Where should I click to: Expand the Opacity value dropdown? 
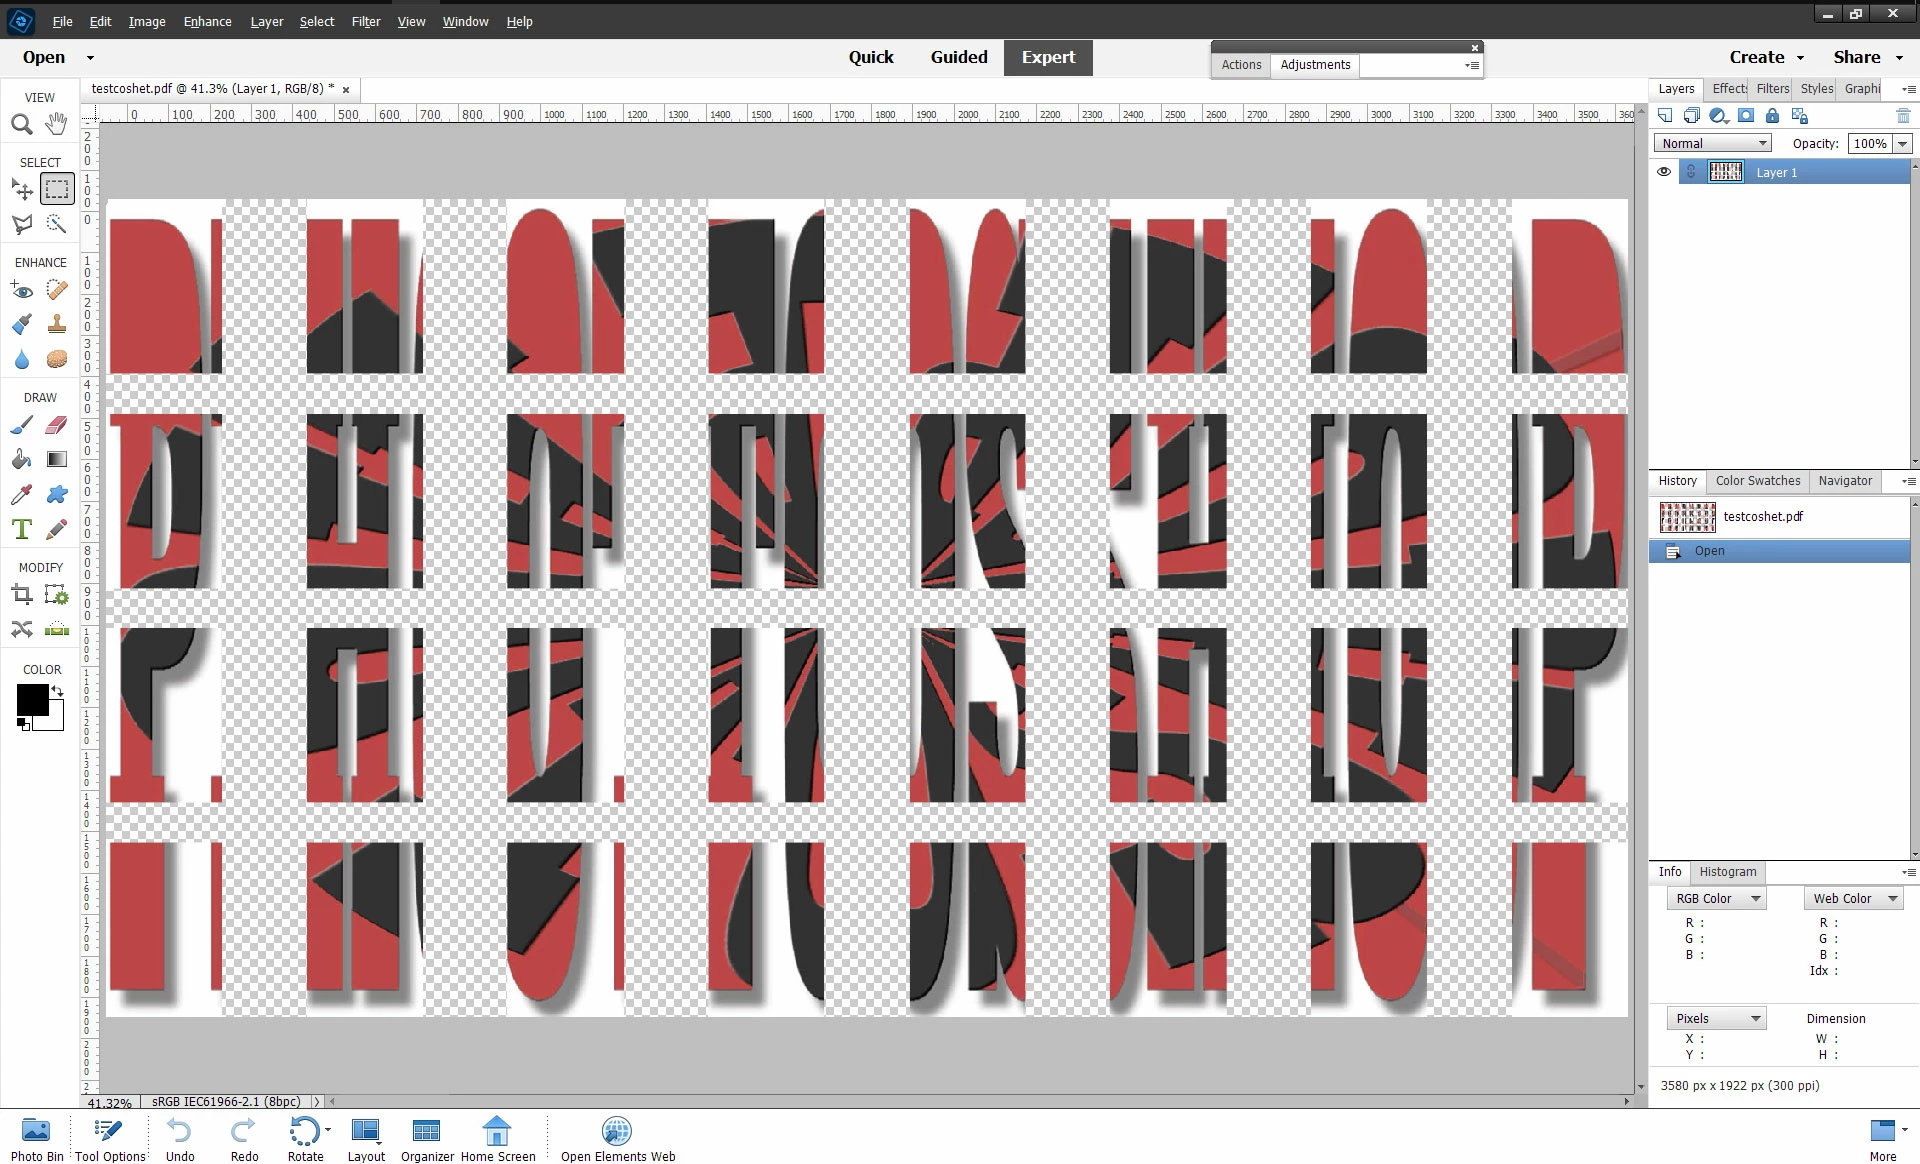(x=1903, y=144)
